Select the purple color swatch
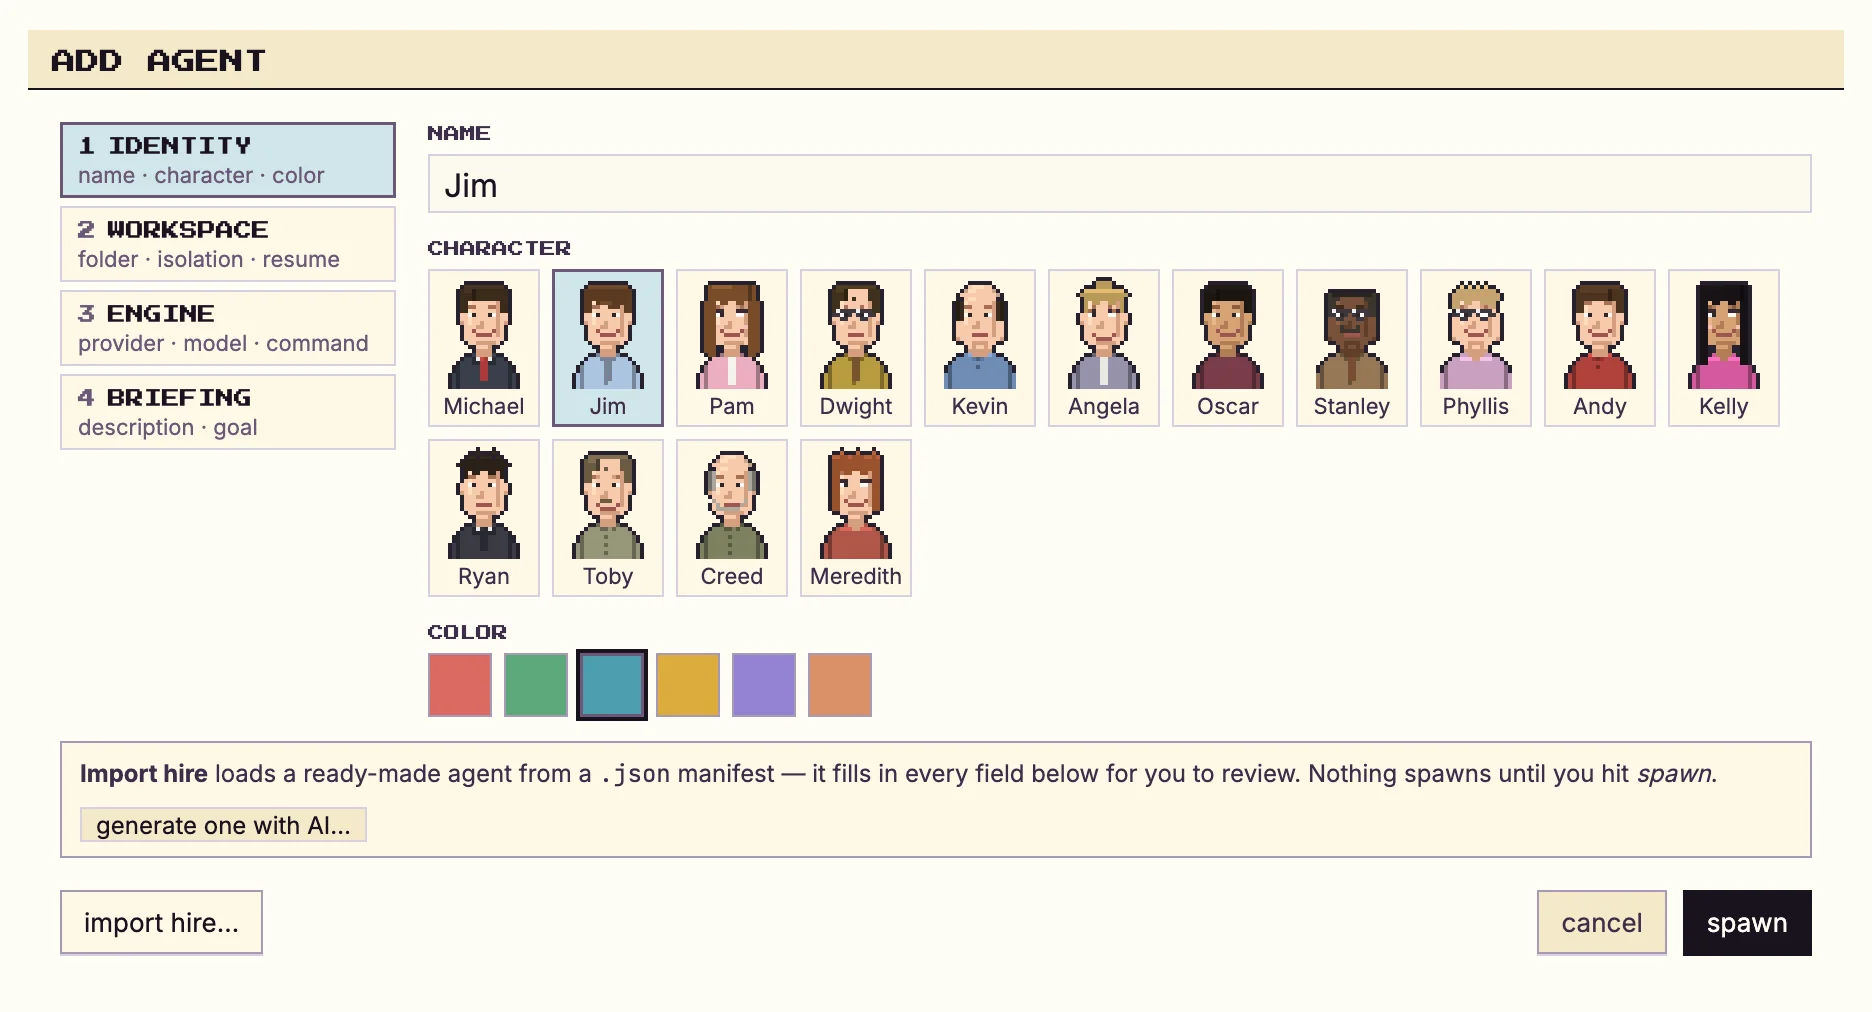 764,685
